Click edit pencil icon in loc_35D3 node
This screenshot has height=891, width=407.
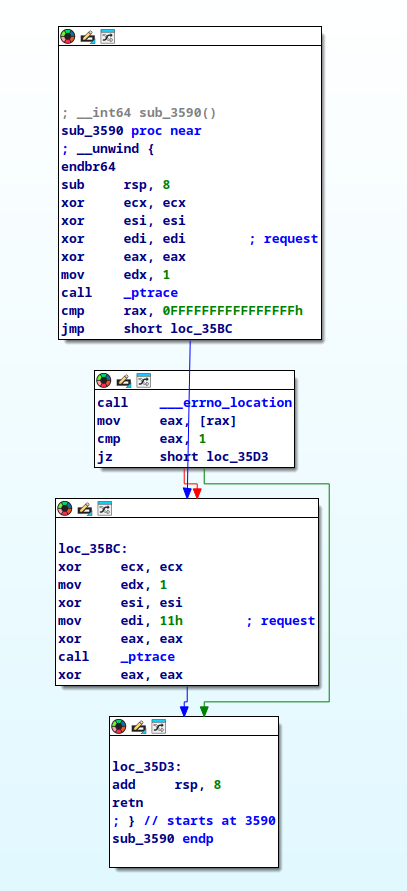139,726
